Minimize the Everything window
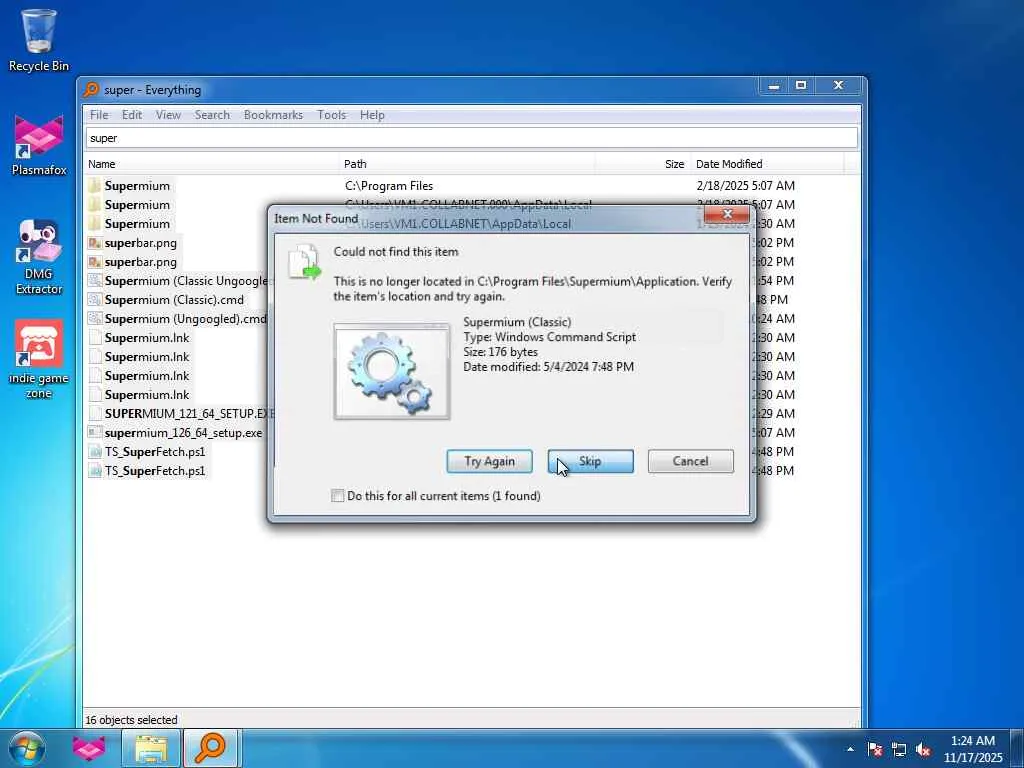 [x=774, y=86]
